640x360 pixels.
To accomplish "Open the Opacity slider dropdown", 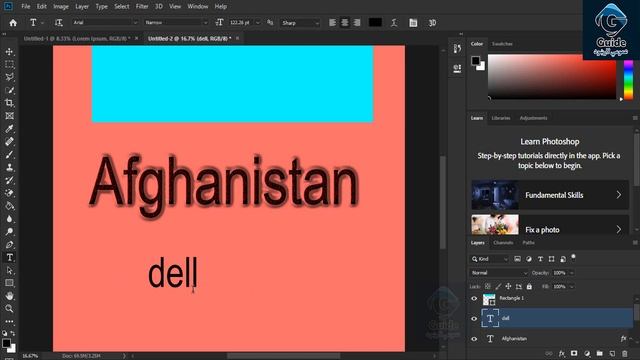I will click(x=572, y=273).
